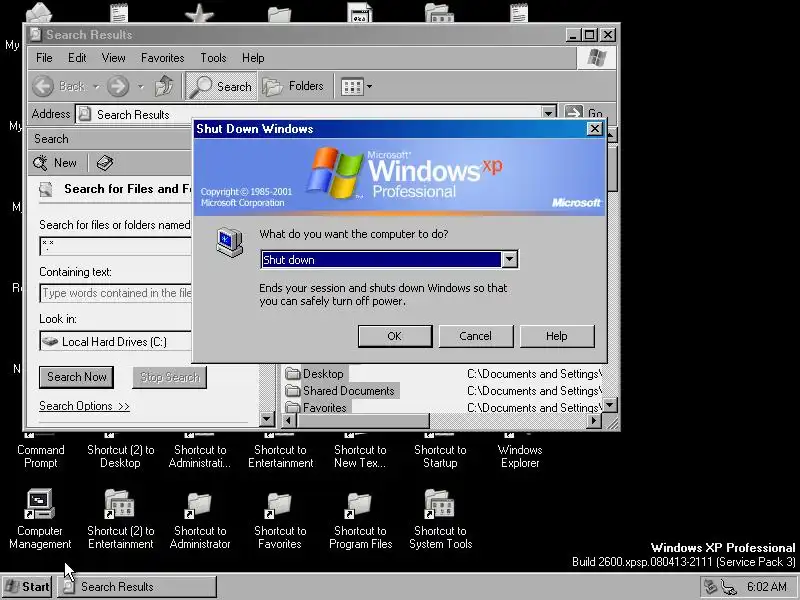
Task: Select Shortcut to Administrator desktop icon
Action: [199, 504]
